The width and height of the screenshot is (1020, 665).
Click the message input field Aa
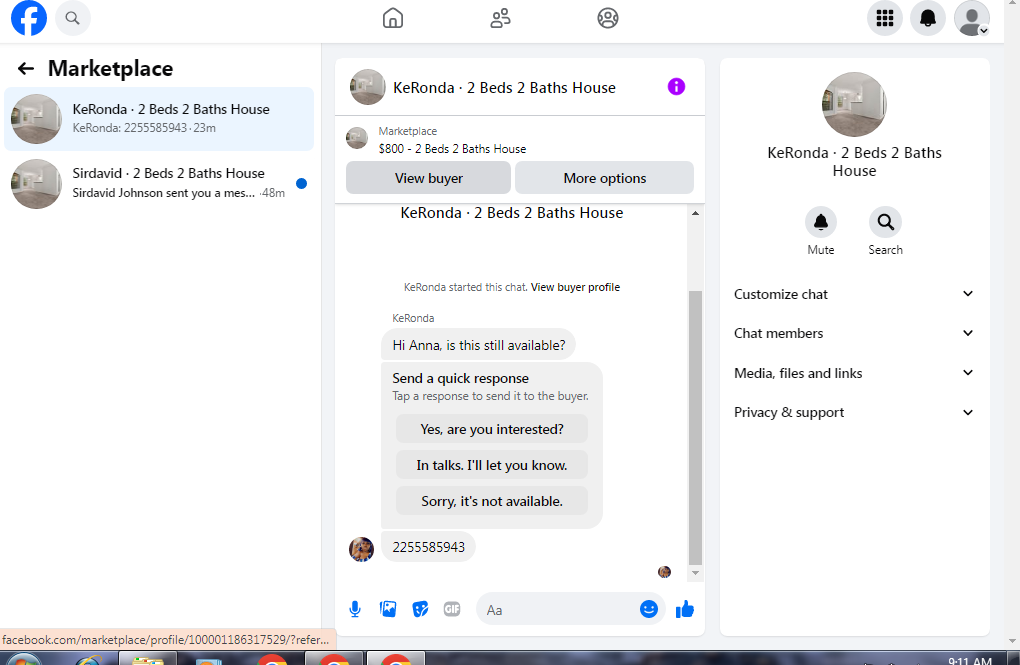pos(556,610)
